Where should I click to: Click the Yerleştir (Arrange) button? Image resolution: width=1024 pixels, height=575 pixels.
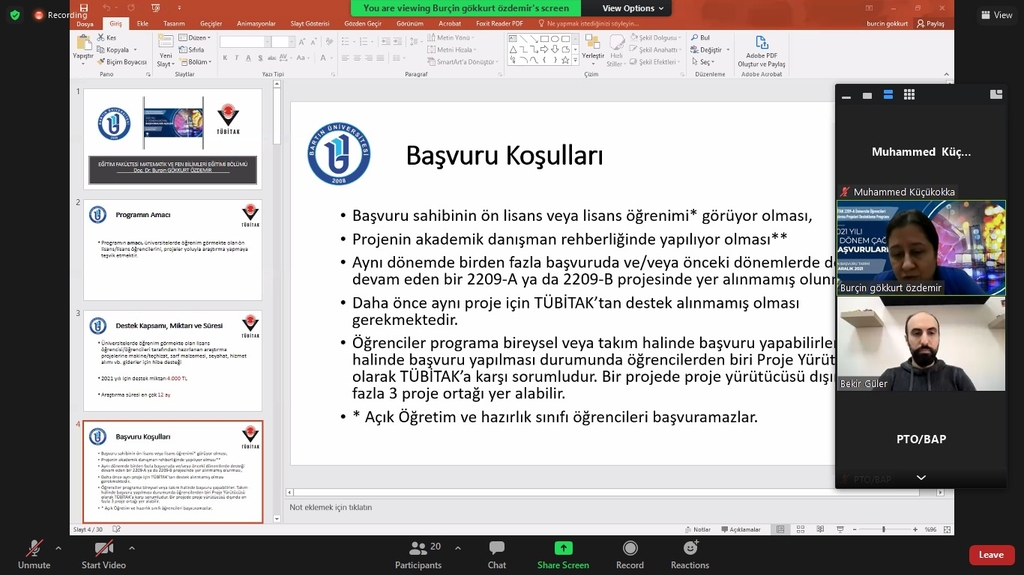pos(593,48)
